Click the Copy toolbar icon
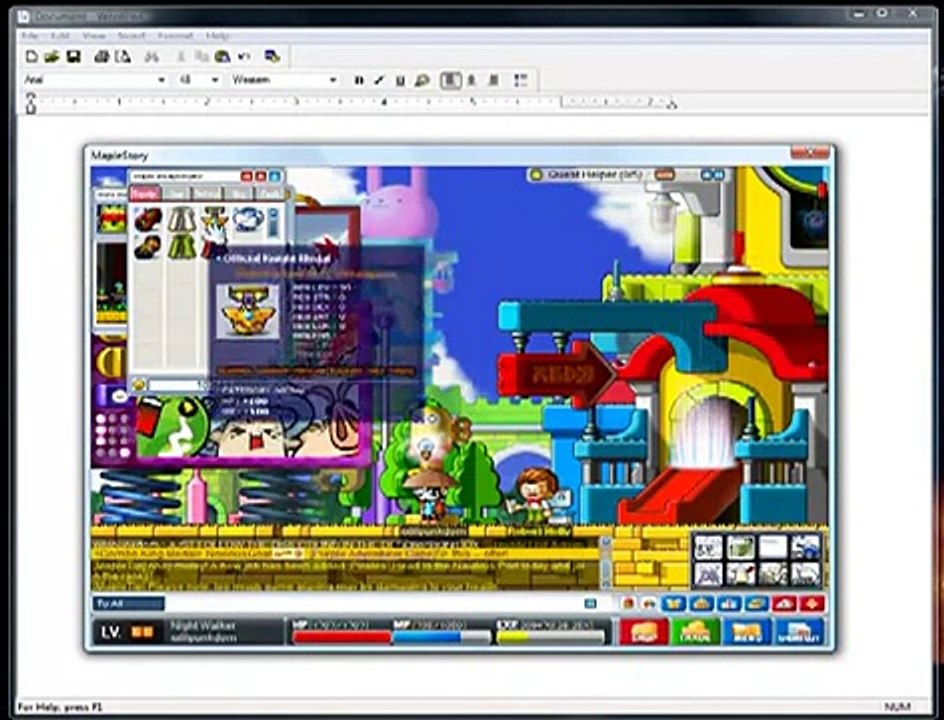The width and height of the screenshot is (944, 720). 201,57
